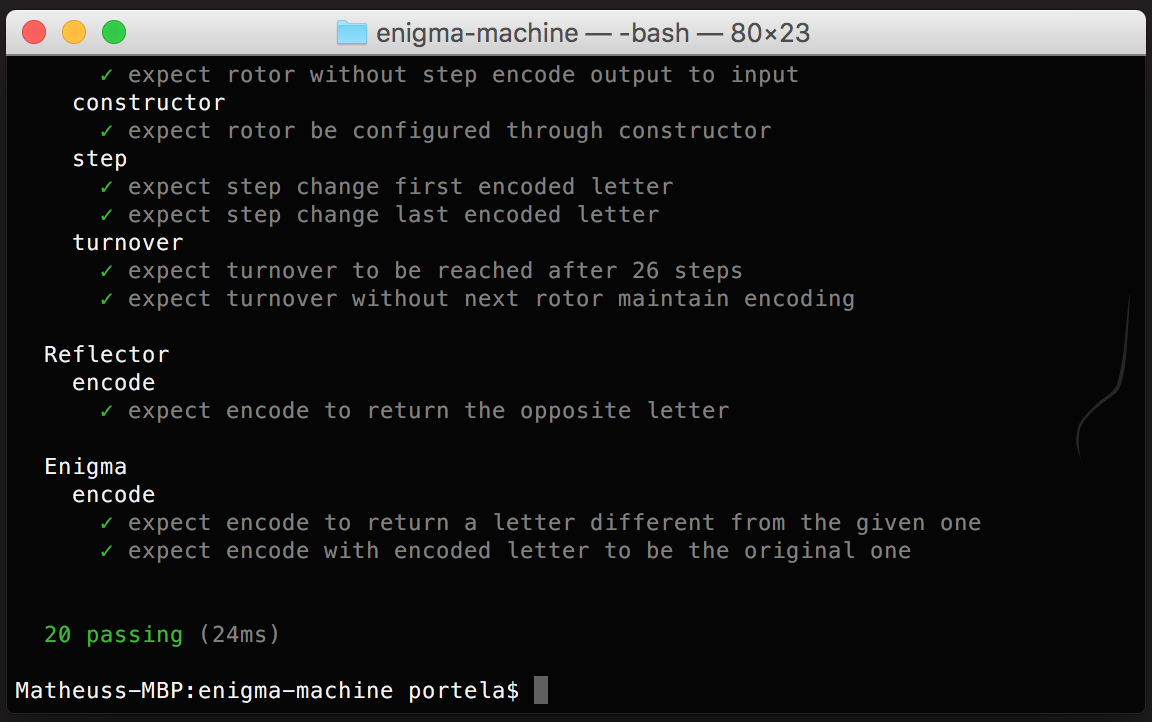Click checkmark beside 'rotor be configured through constructor'
Image resolution: width=1152 pixels, height=722 pixels.
[107, 131]
